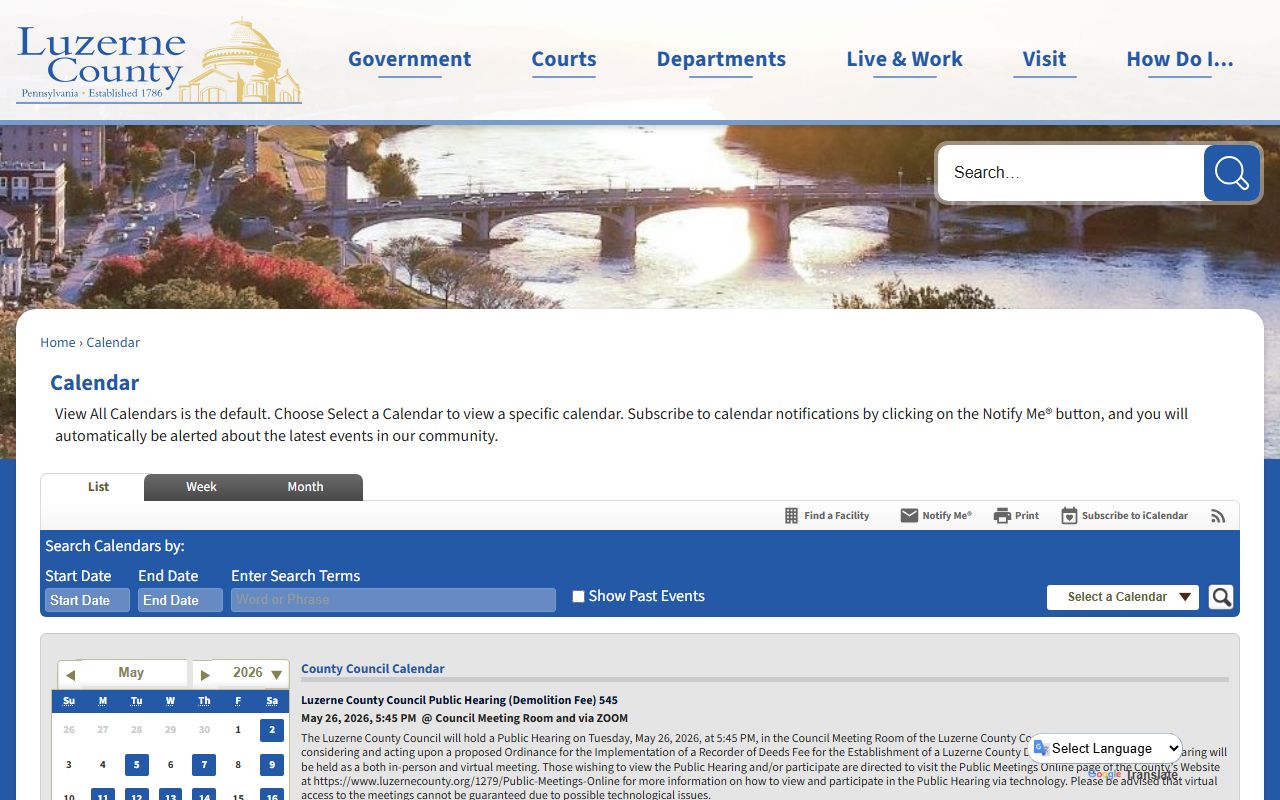
Task: Go to previous month arrow
Action: coord(70,675)
